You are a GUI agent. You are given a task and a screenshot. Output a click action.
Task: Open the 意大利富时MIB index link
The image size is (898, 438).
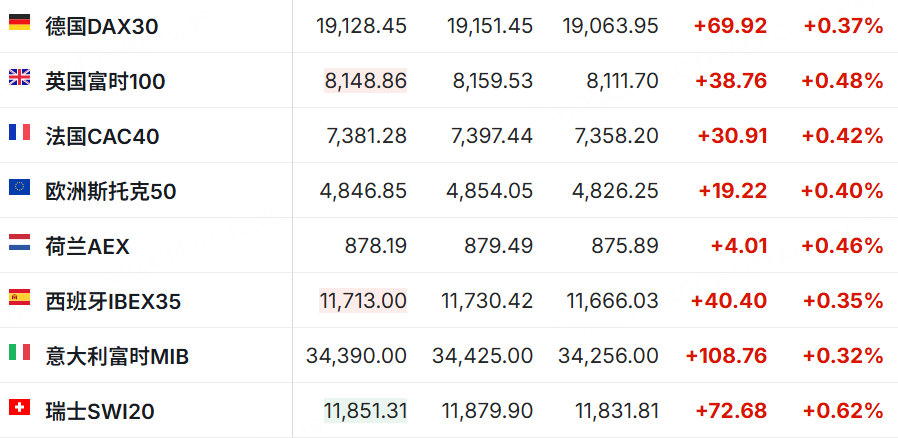[117, 356]
